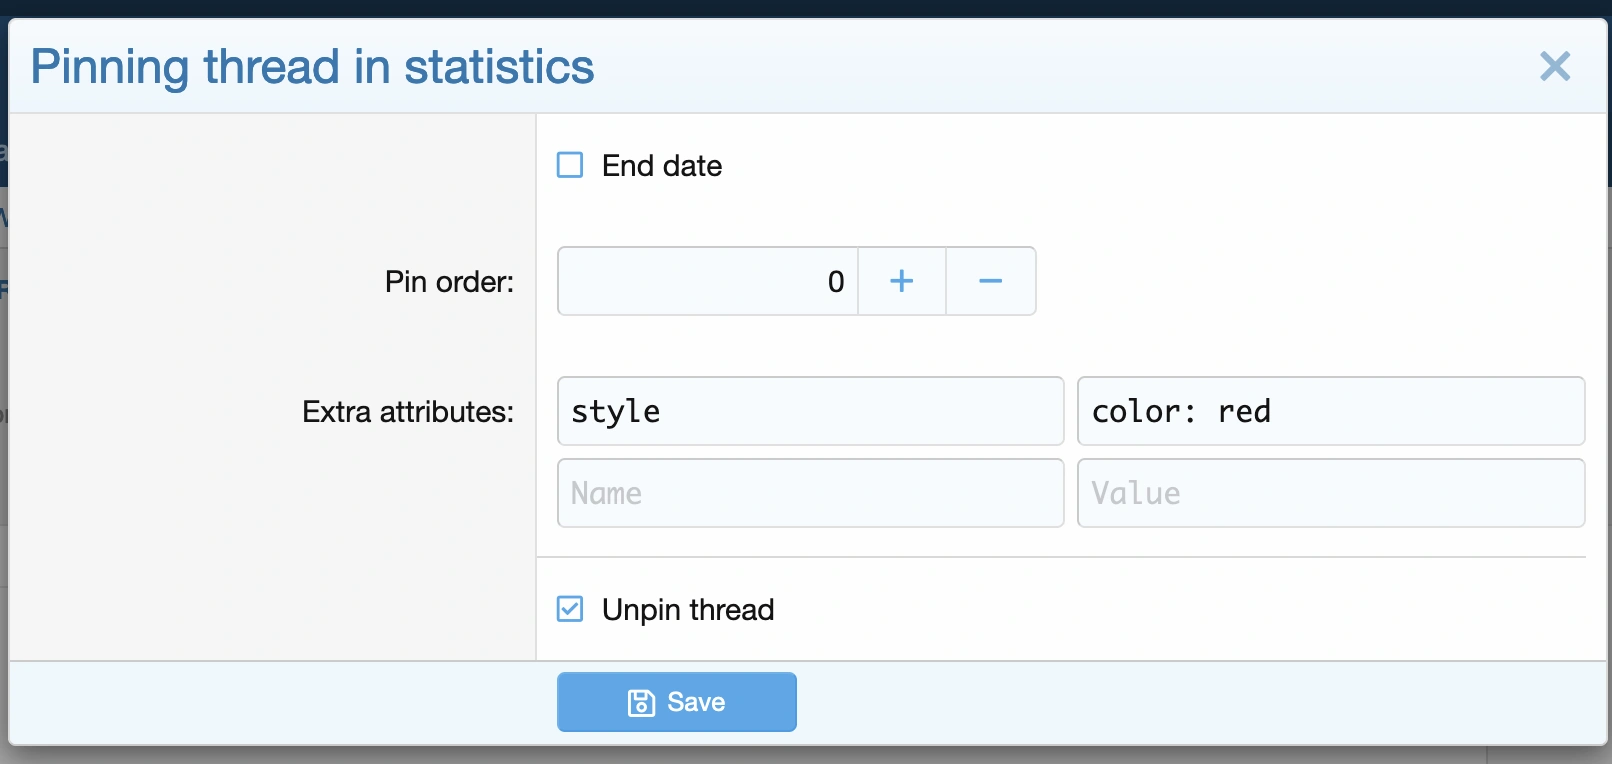1612x764 pixels.
Task: Click the End date label text
Action: click(x=661, y=166)
